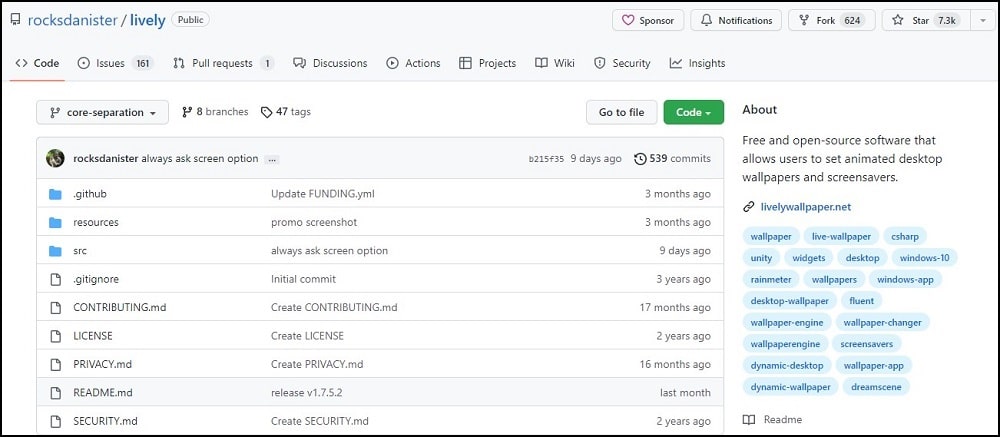
Task: Click the star icon in Star button
Action: tap(898, 20)
